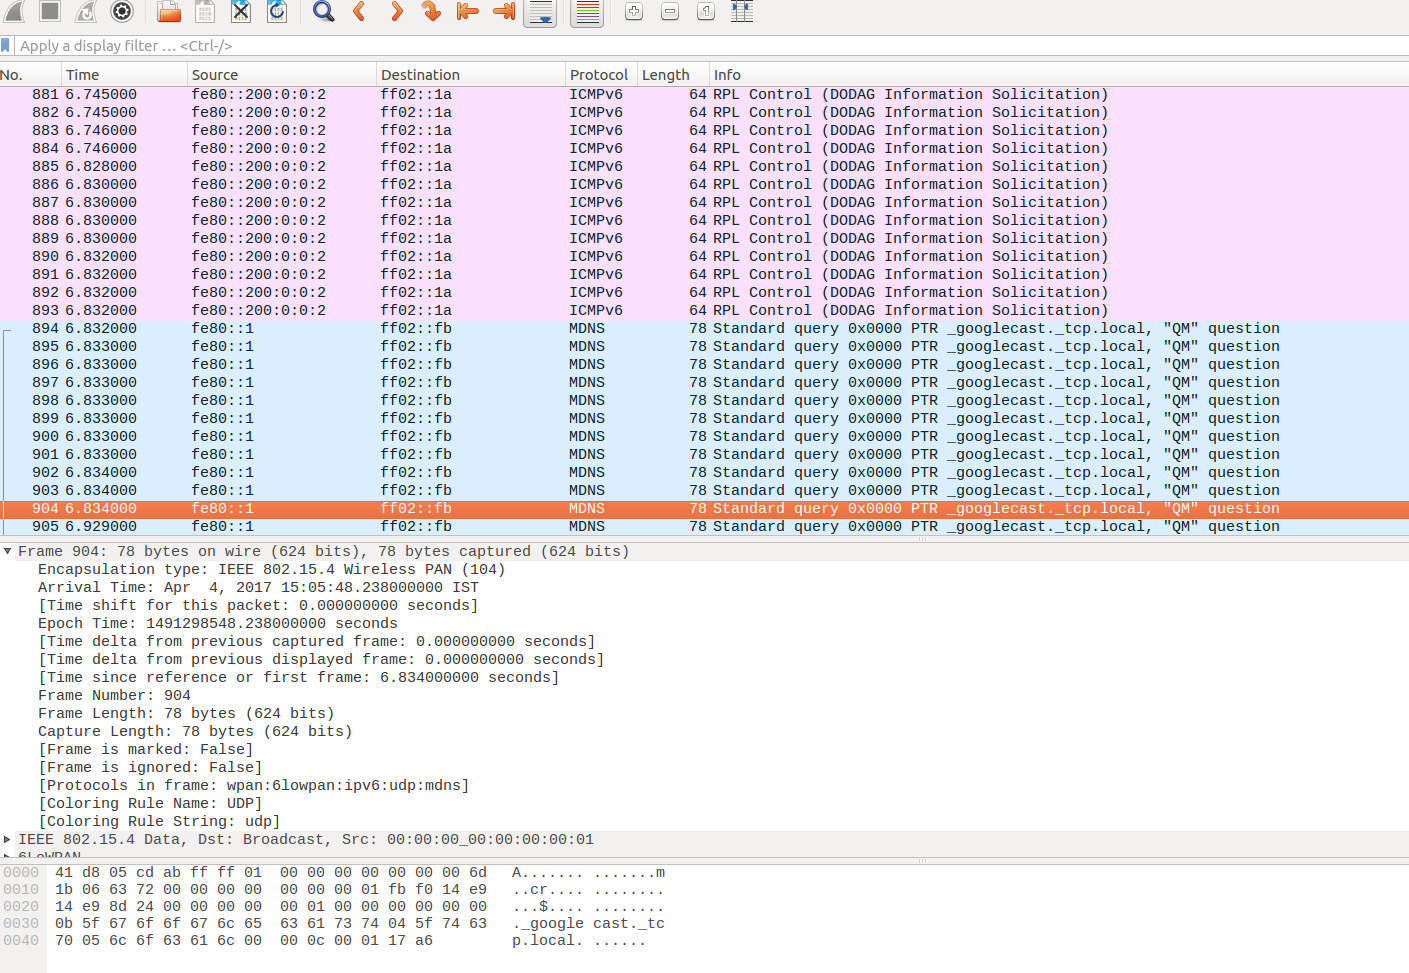
Task: Sort by the No. column header
Action: [x=30, y=75]
